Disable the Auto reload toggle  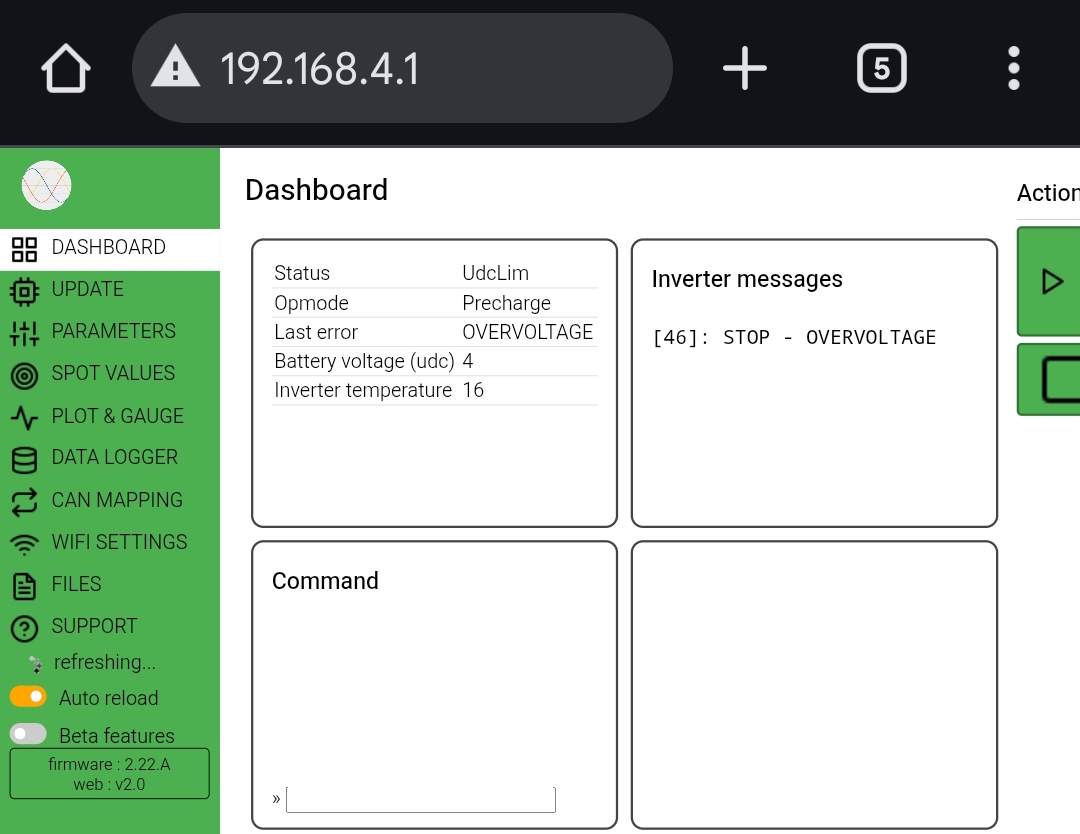point(28,696)
